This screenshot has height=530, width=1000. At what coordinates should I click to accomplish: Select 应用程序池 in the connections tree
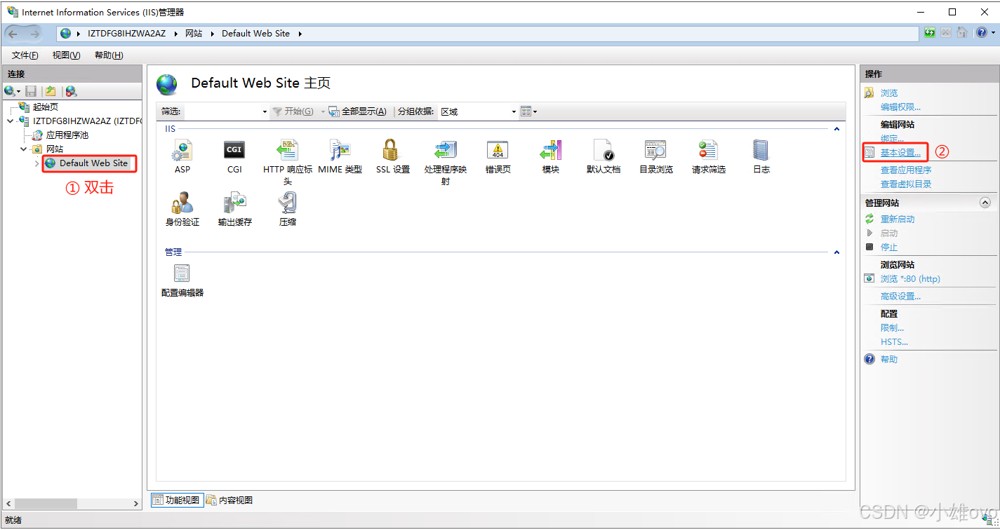pyautogui.click(x=67, y=135)
